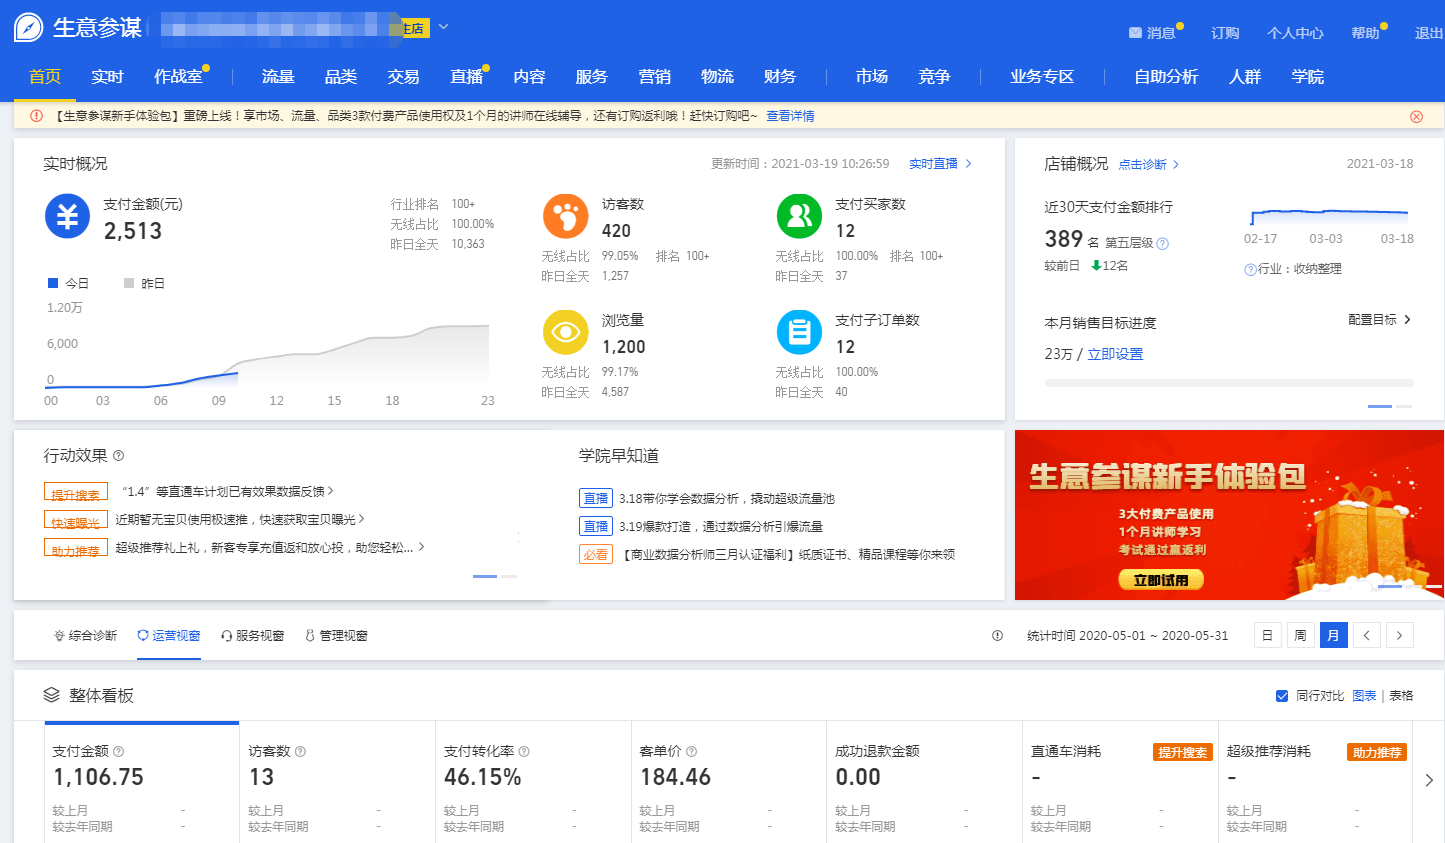Click the 支付金额 yuan icon

pyautogui.click(x=67, y=216)
